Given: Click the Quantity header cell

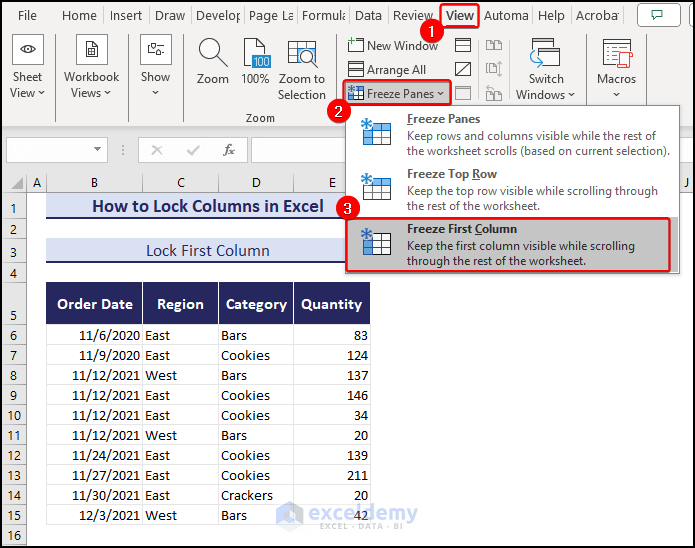Looking at the screenshot, I should [x=332, y=304].
